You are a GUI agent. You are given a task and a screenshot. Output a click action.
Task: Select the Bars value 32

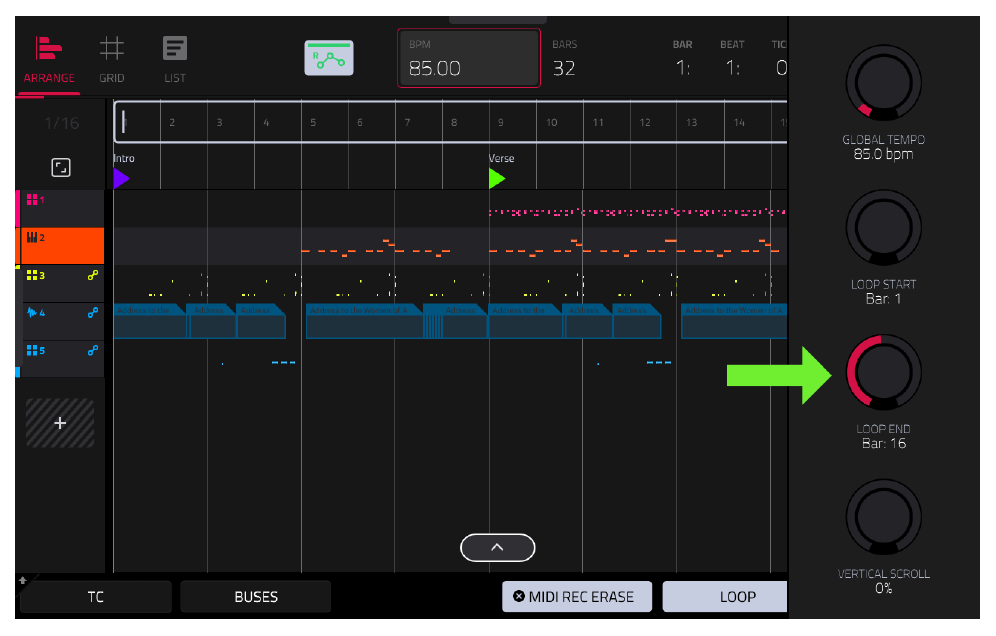point(564,68)
